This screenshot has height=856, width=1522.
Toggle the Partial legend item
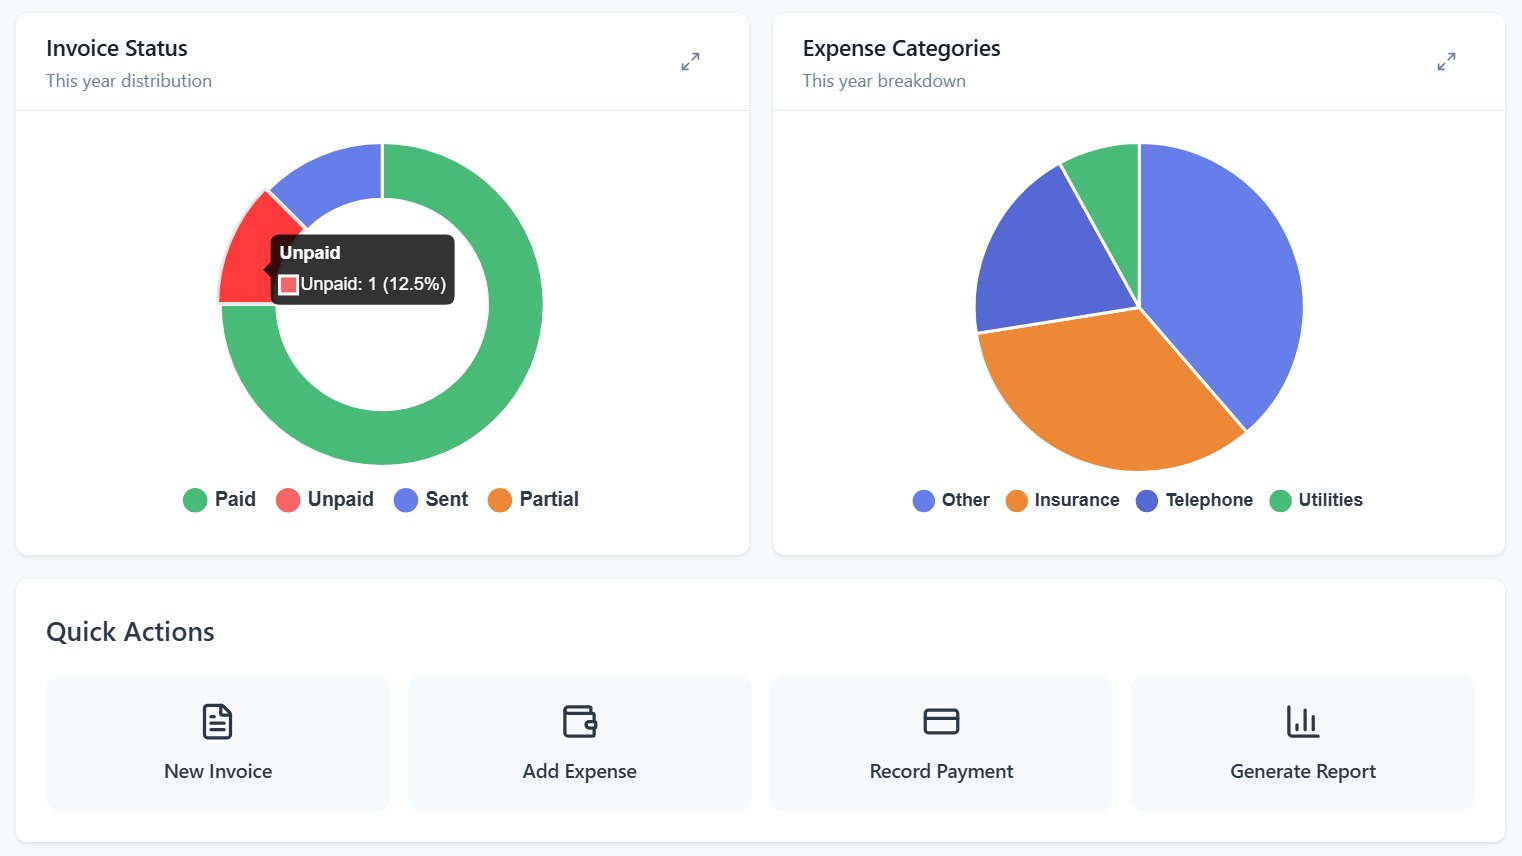(x=533, y=499)
